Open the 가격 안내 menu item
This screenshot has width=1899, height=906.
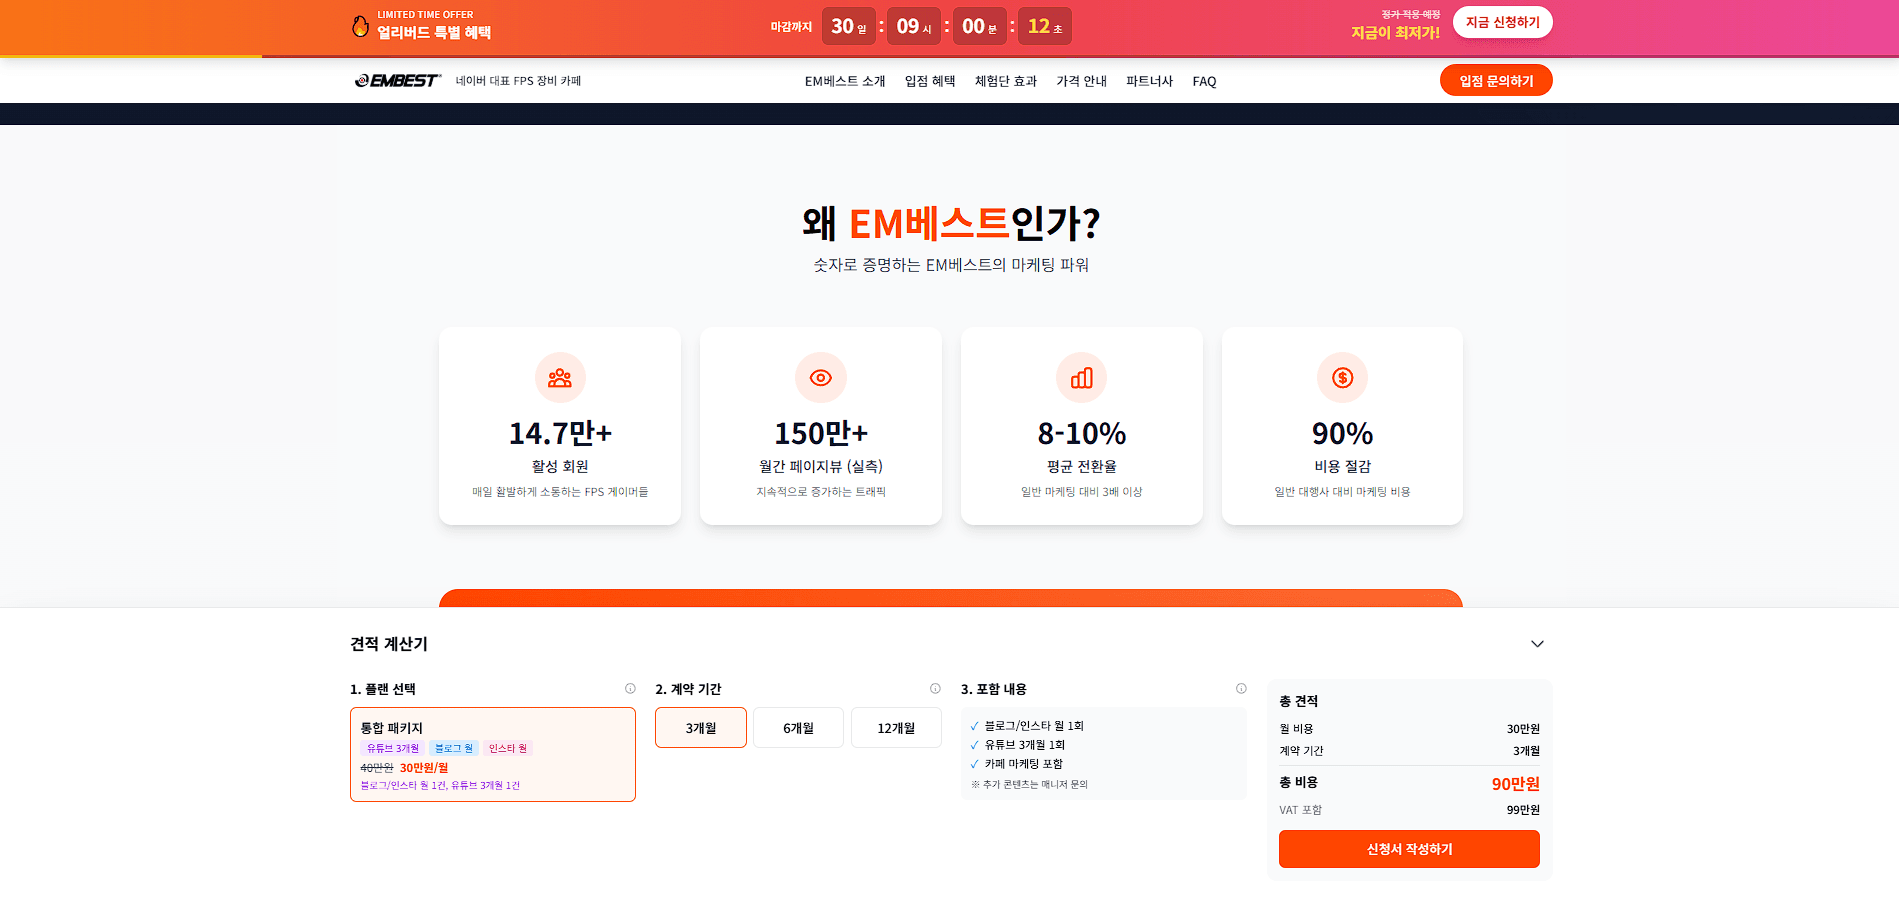coord(1080,81)
